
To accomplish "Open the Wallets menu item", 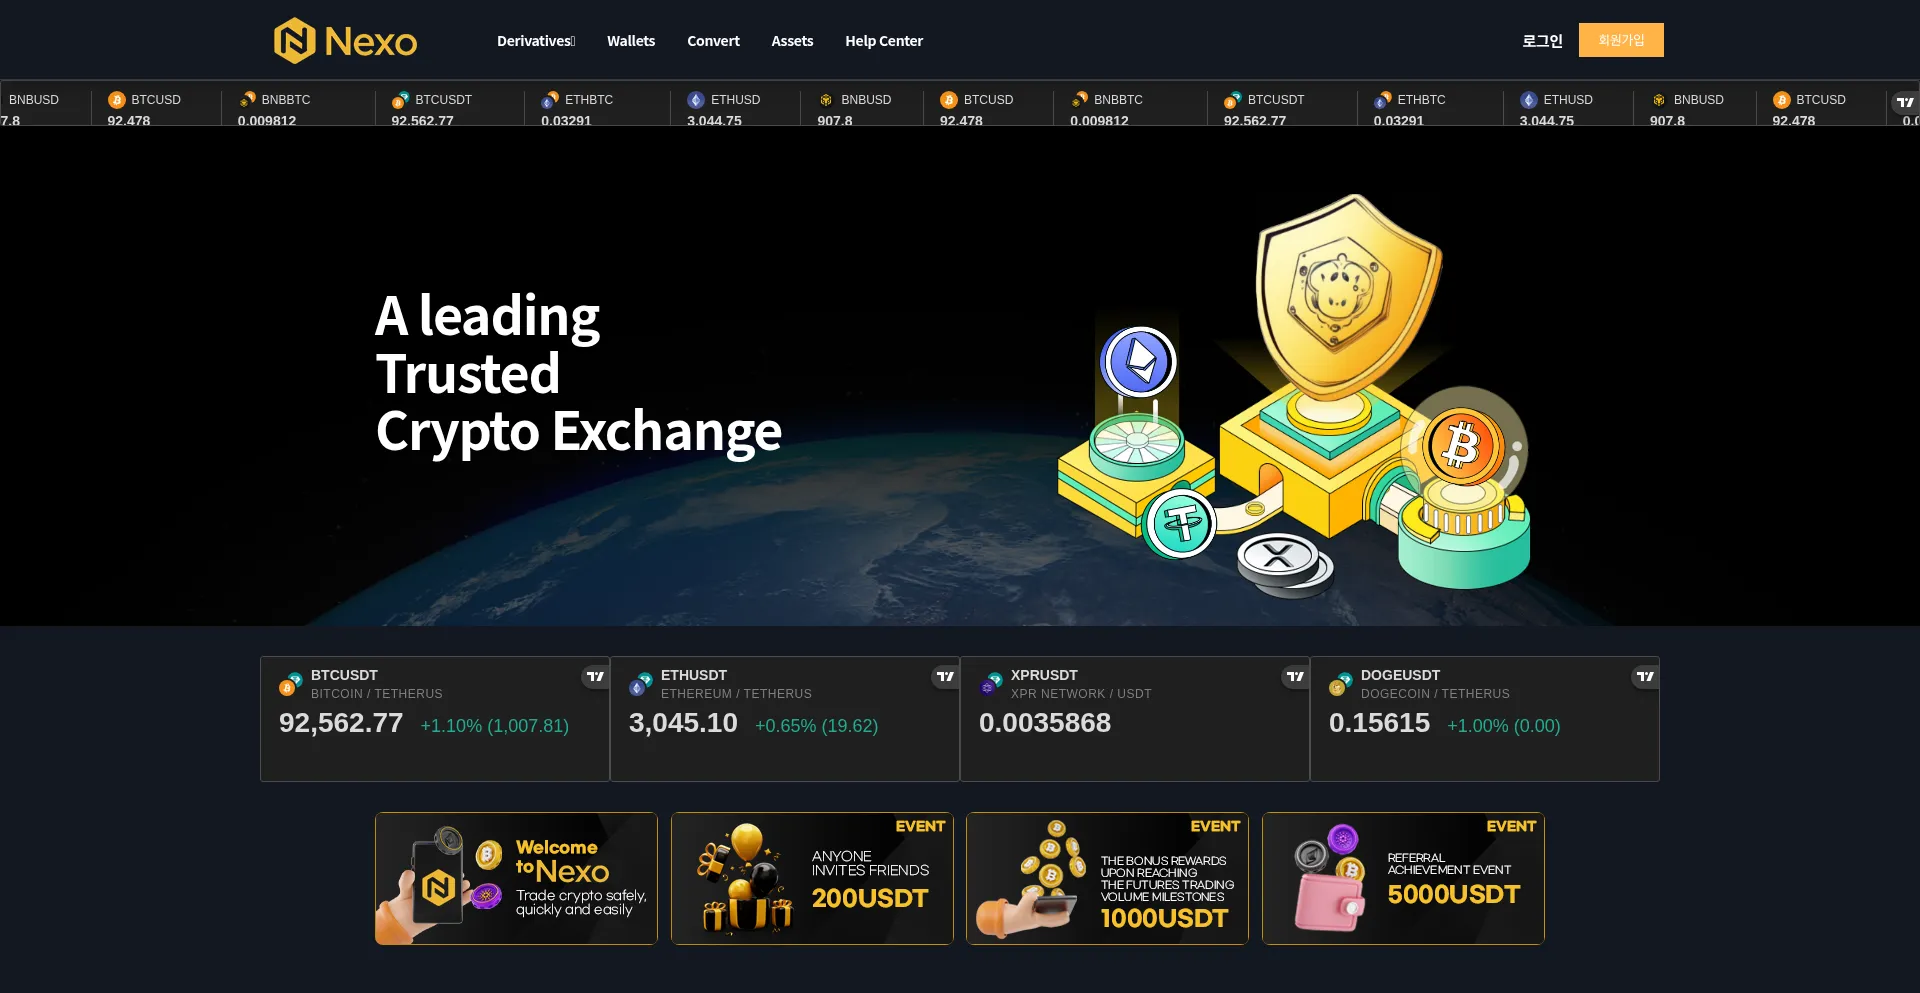I will click(x=631, y=41).
